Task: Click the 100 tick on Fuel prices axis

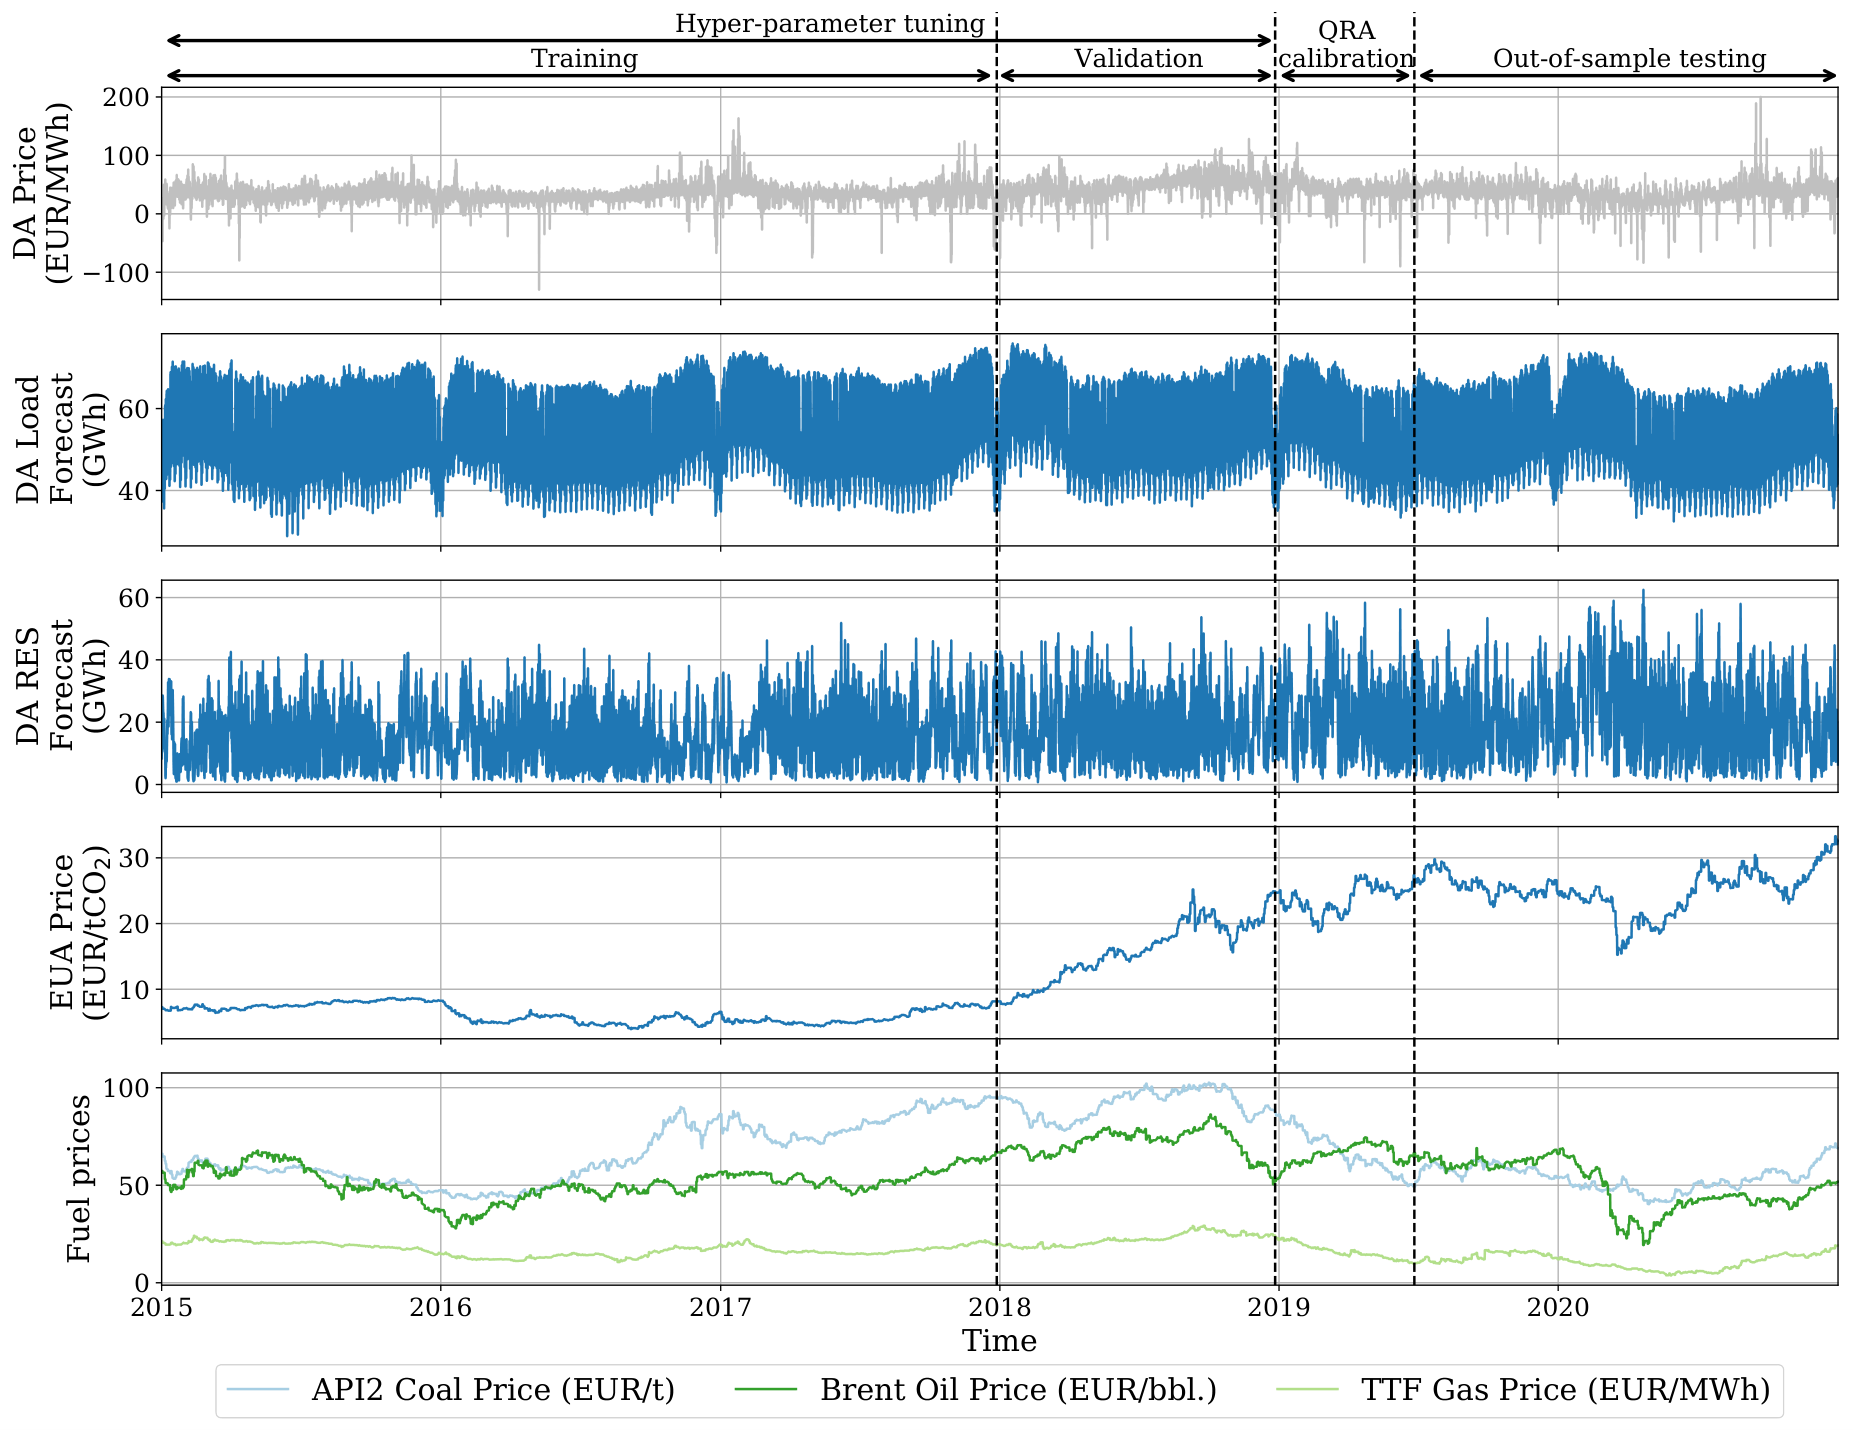Action: coord(128,1088)
